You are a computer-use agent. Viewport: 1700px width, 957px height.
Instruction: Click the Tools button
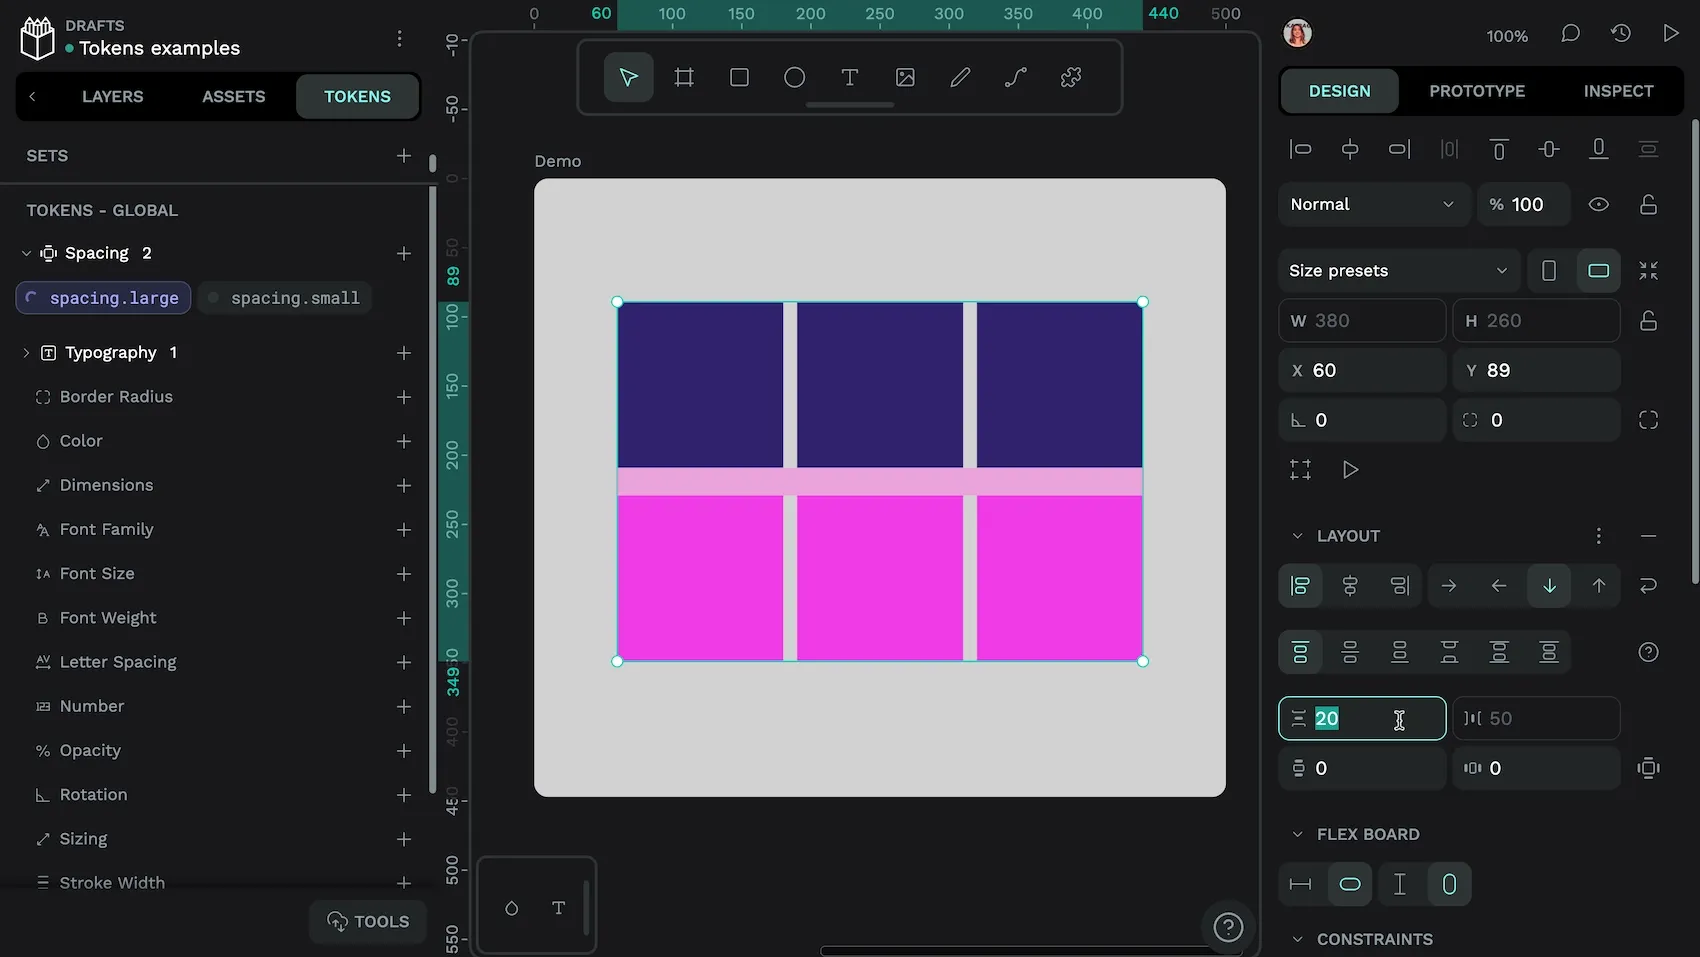[x=367, y=921]
